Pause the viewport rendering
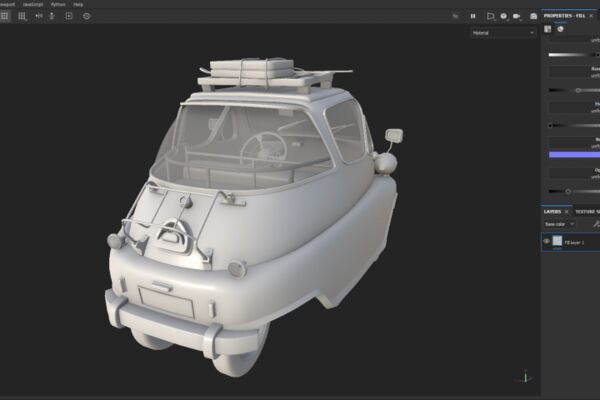 point(473,16)
